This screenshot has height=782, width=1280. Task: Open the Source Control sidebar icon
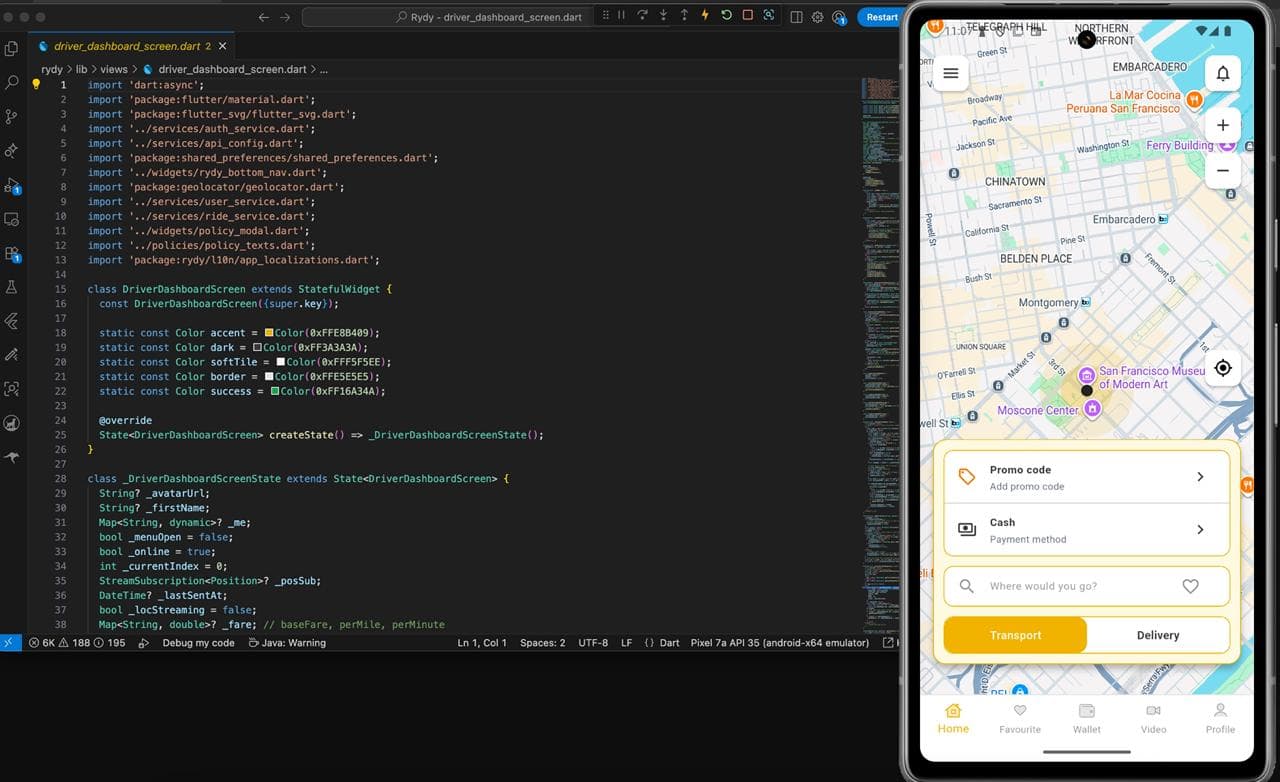click(12, 117)
